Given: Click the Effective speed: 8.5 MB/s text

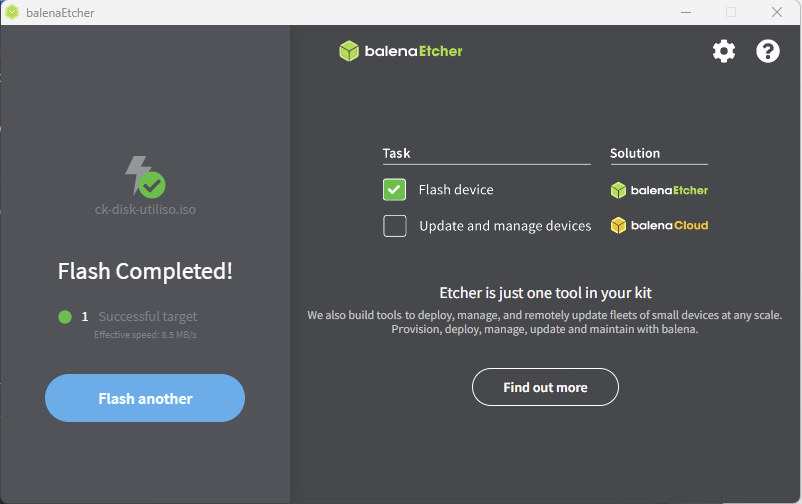Looking at the screenshot, I should [x=145, y=335].
